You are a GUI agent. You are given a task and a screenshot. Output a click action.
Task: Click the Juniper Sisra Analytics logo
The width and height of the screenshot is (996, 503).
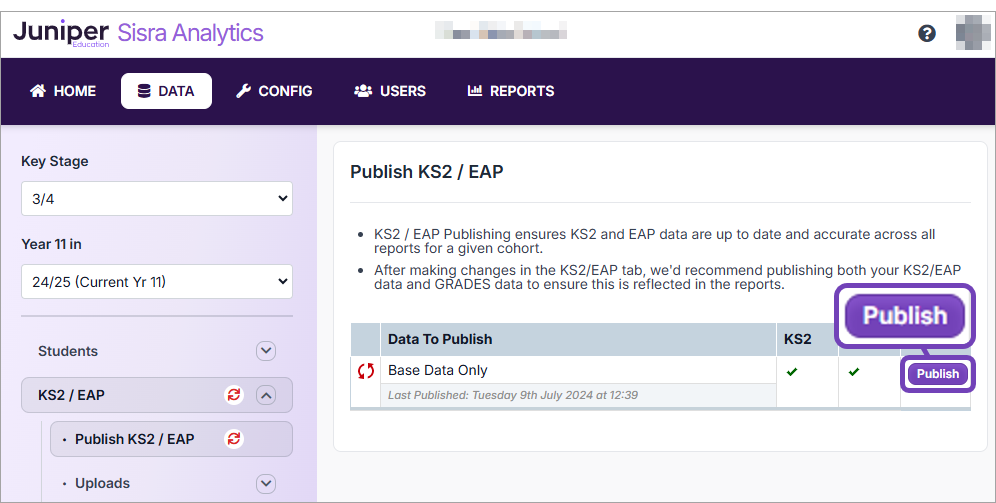(138, 33)
